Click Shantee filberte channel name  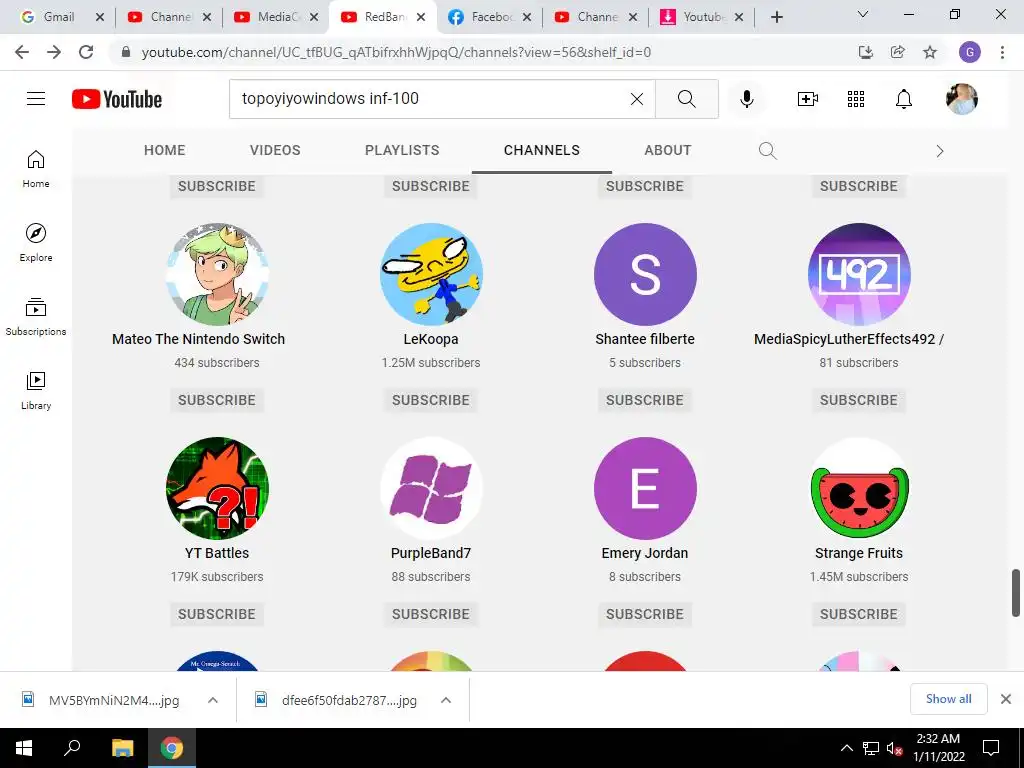pos(645,339)
